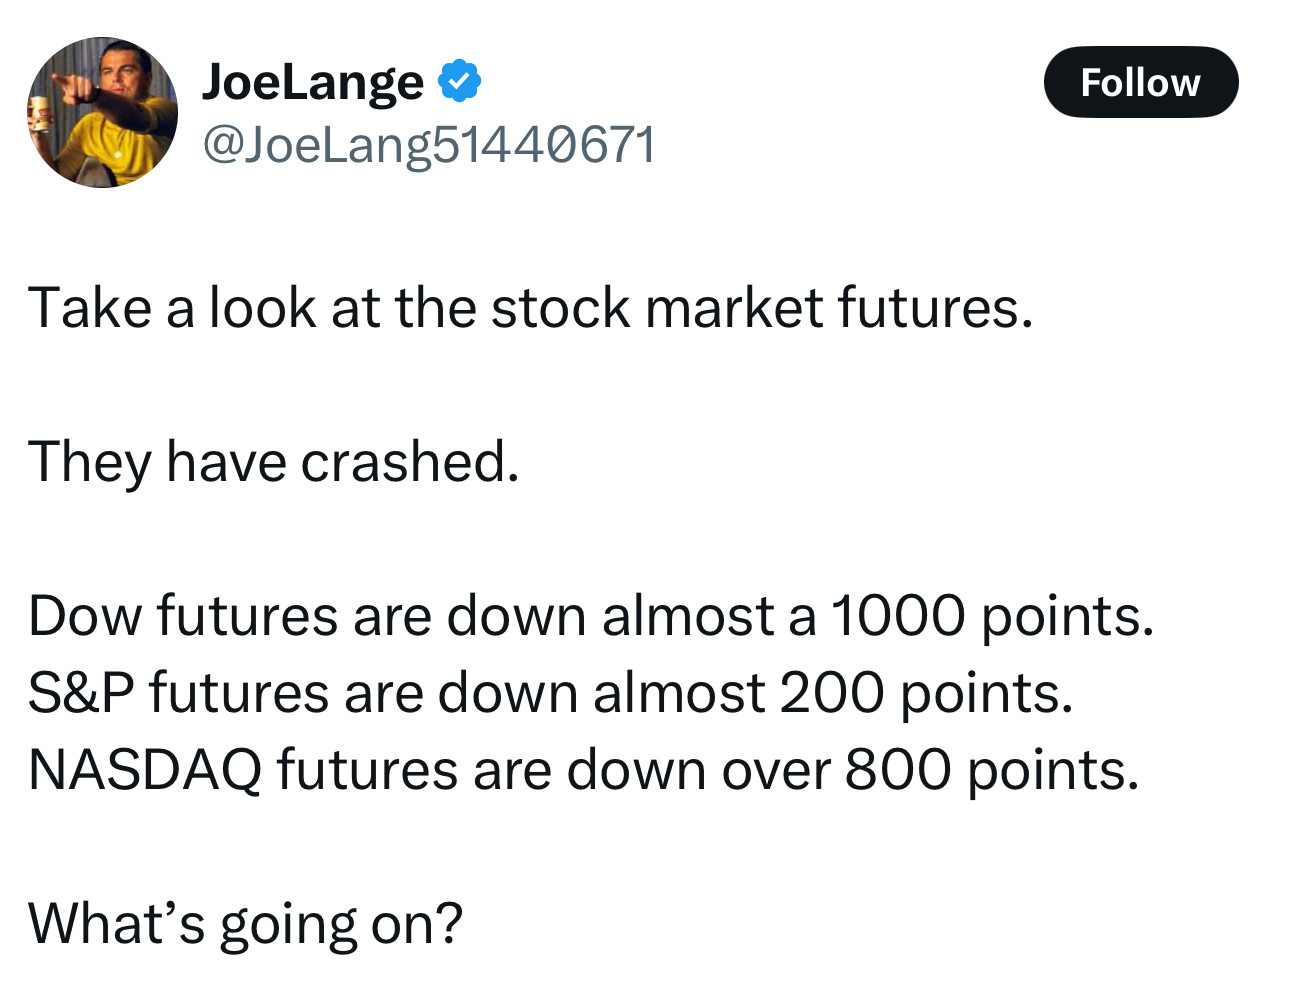Click the "What's going on?" question
1290x1001 pixels.
246,924
